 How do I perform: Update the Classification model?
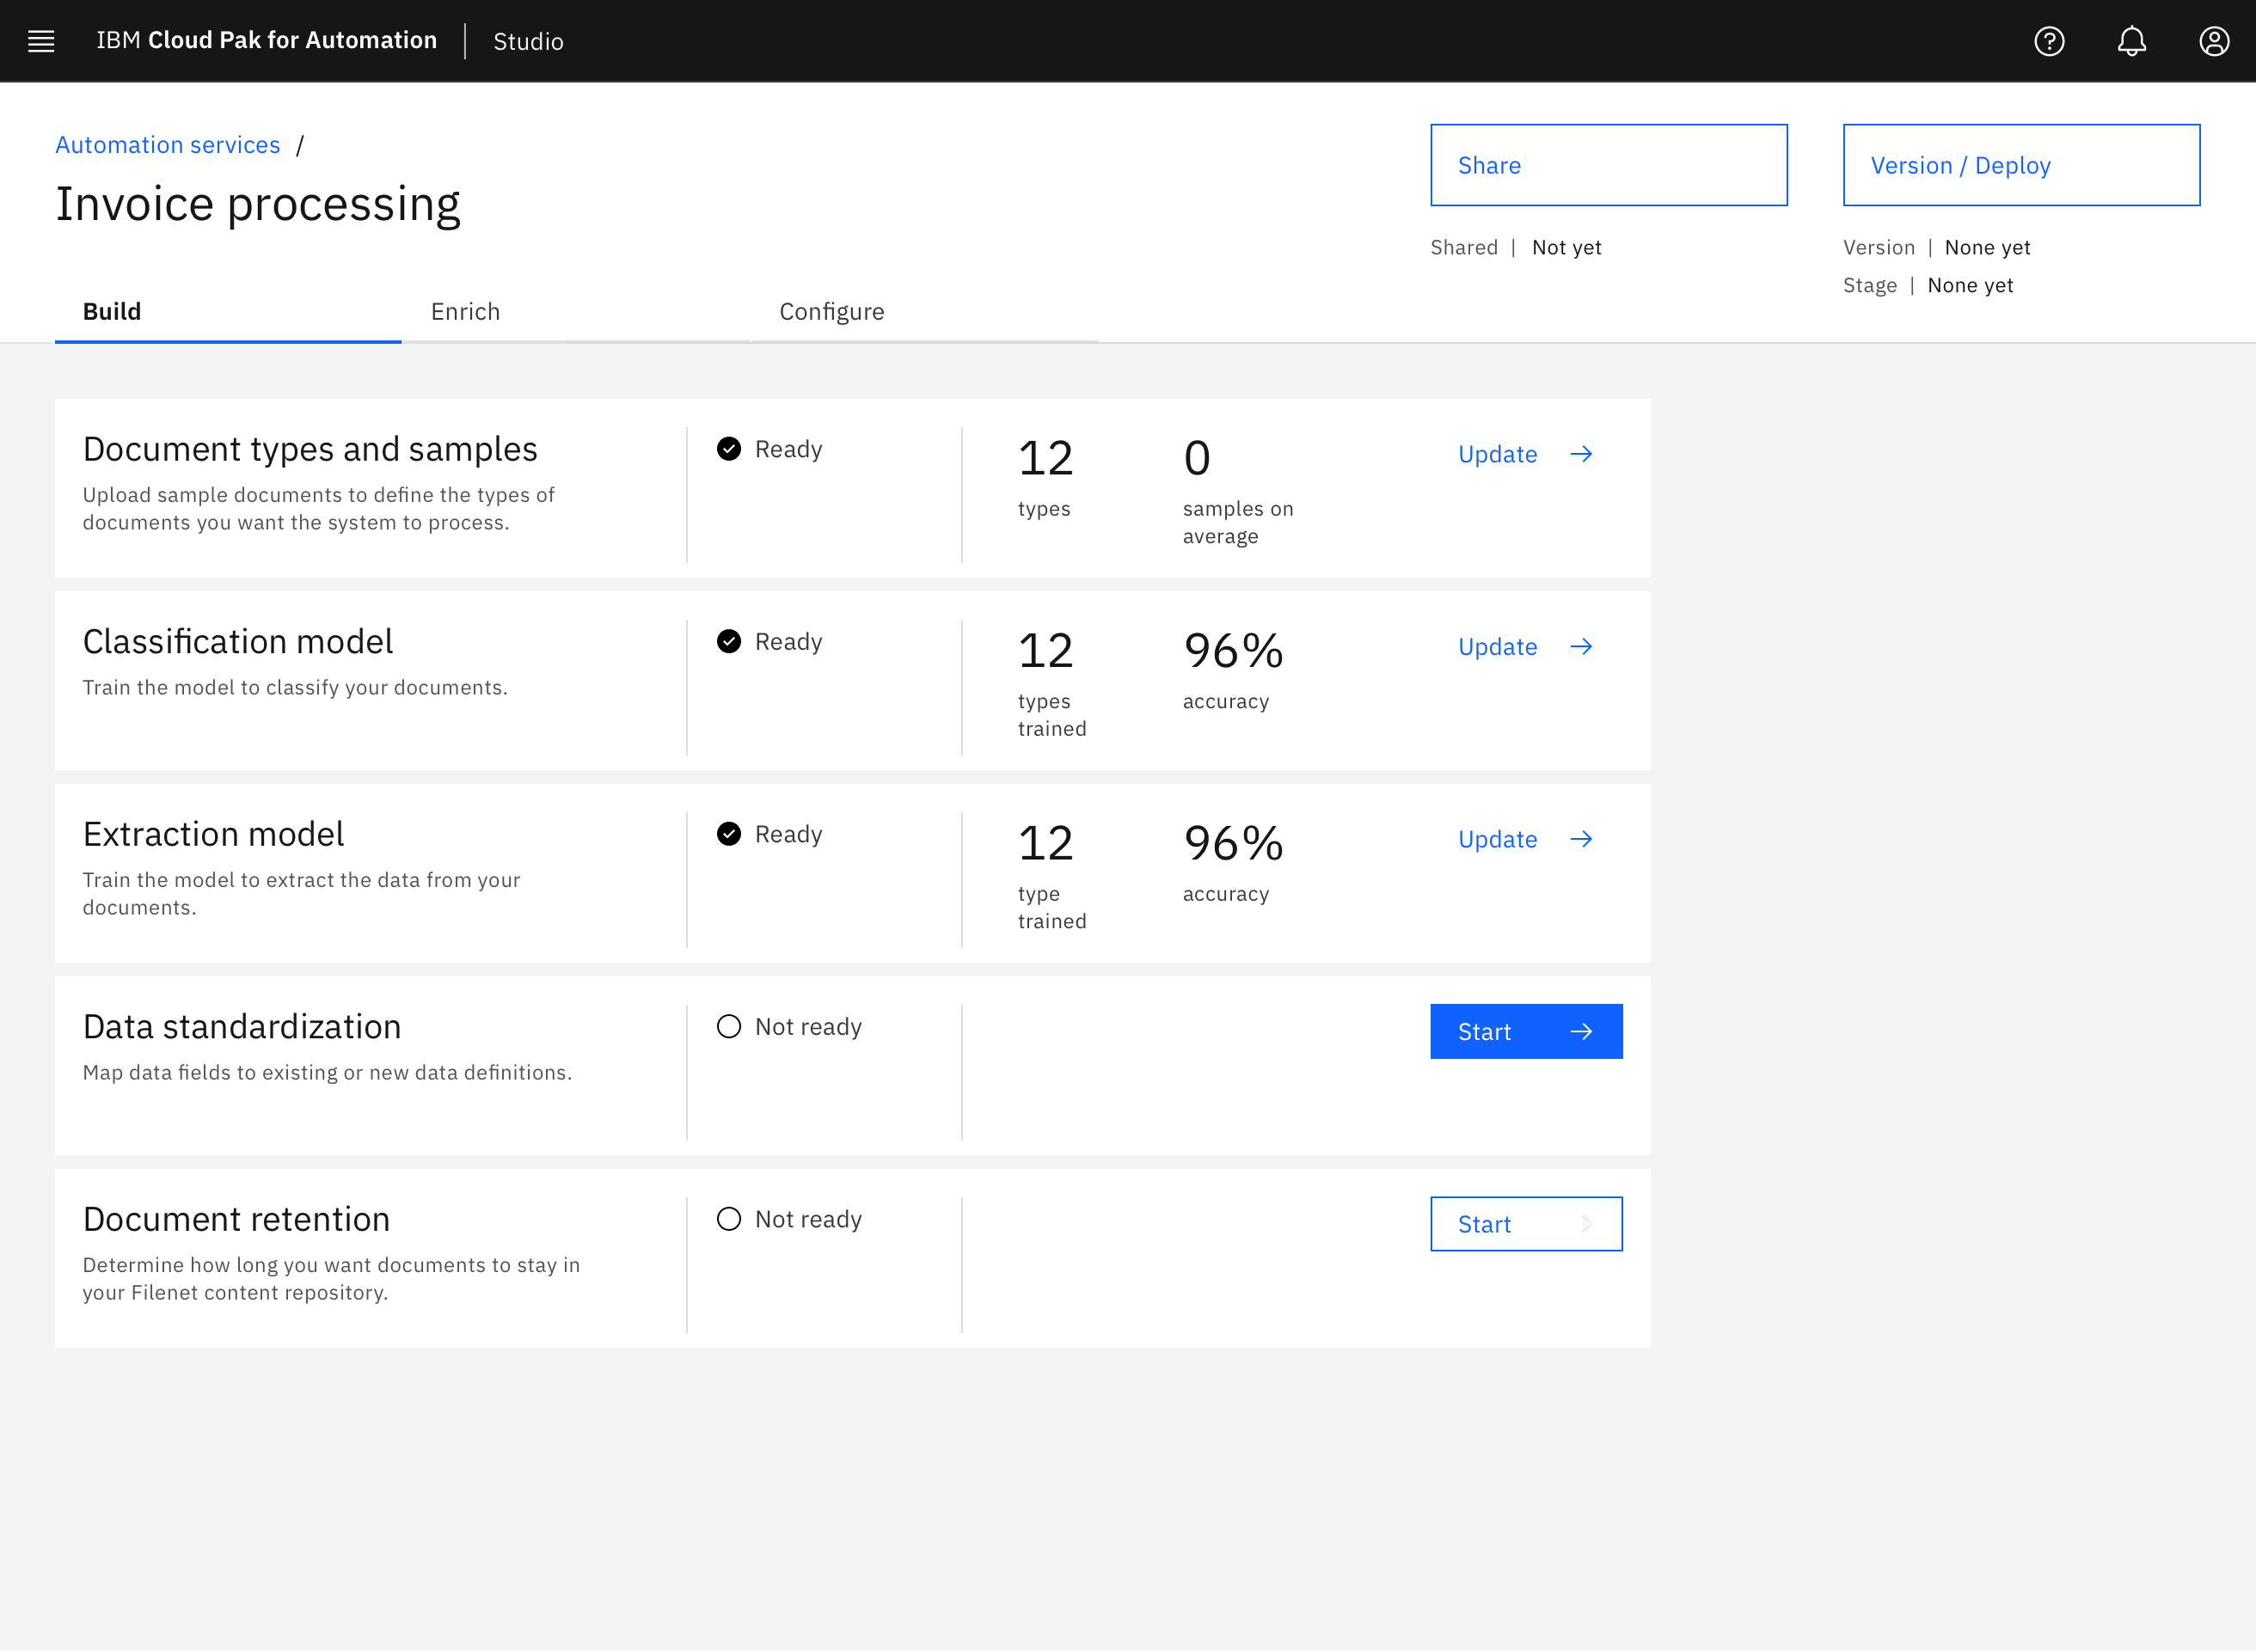click(x=1497, y=647)
